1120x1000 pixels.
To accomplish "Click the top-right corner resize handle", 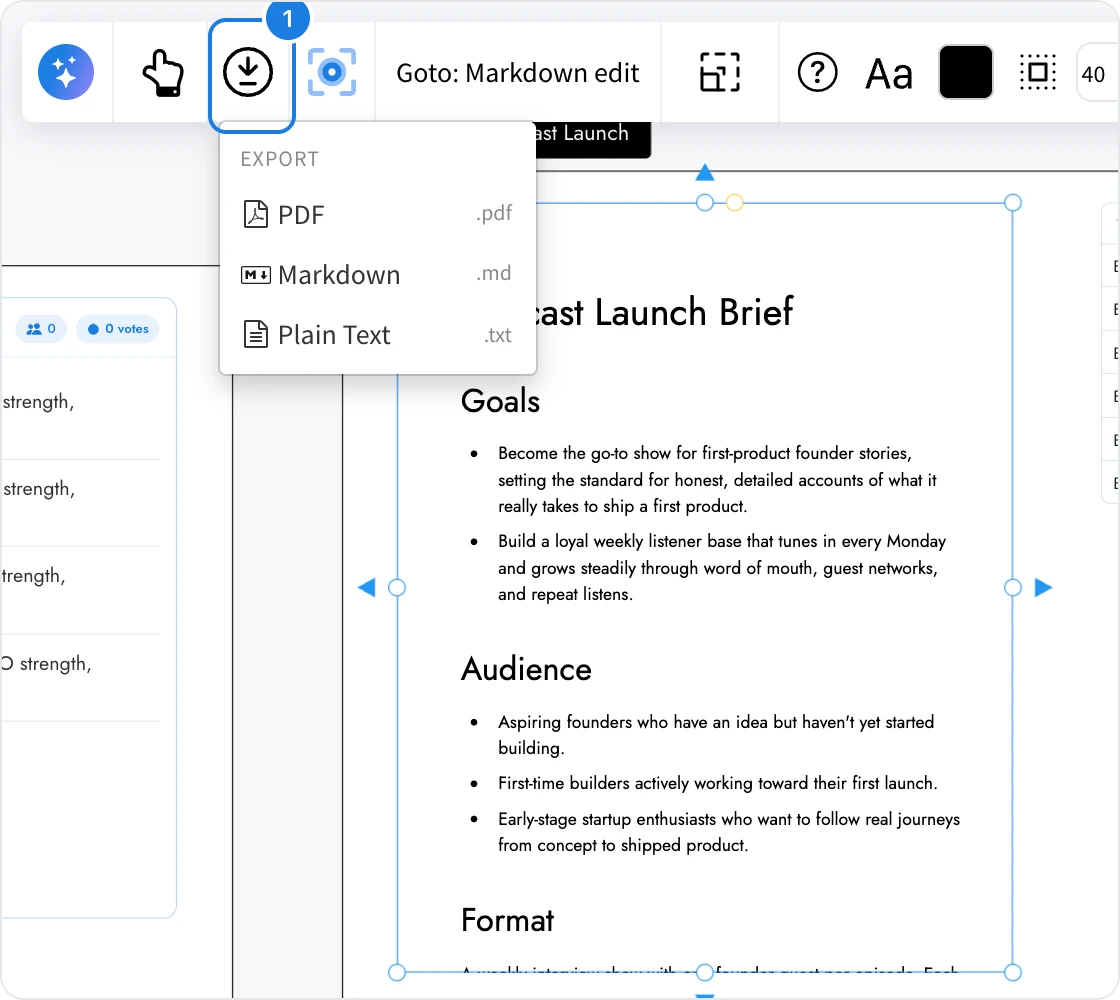I will point(1012,203).
